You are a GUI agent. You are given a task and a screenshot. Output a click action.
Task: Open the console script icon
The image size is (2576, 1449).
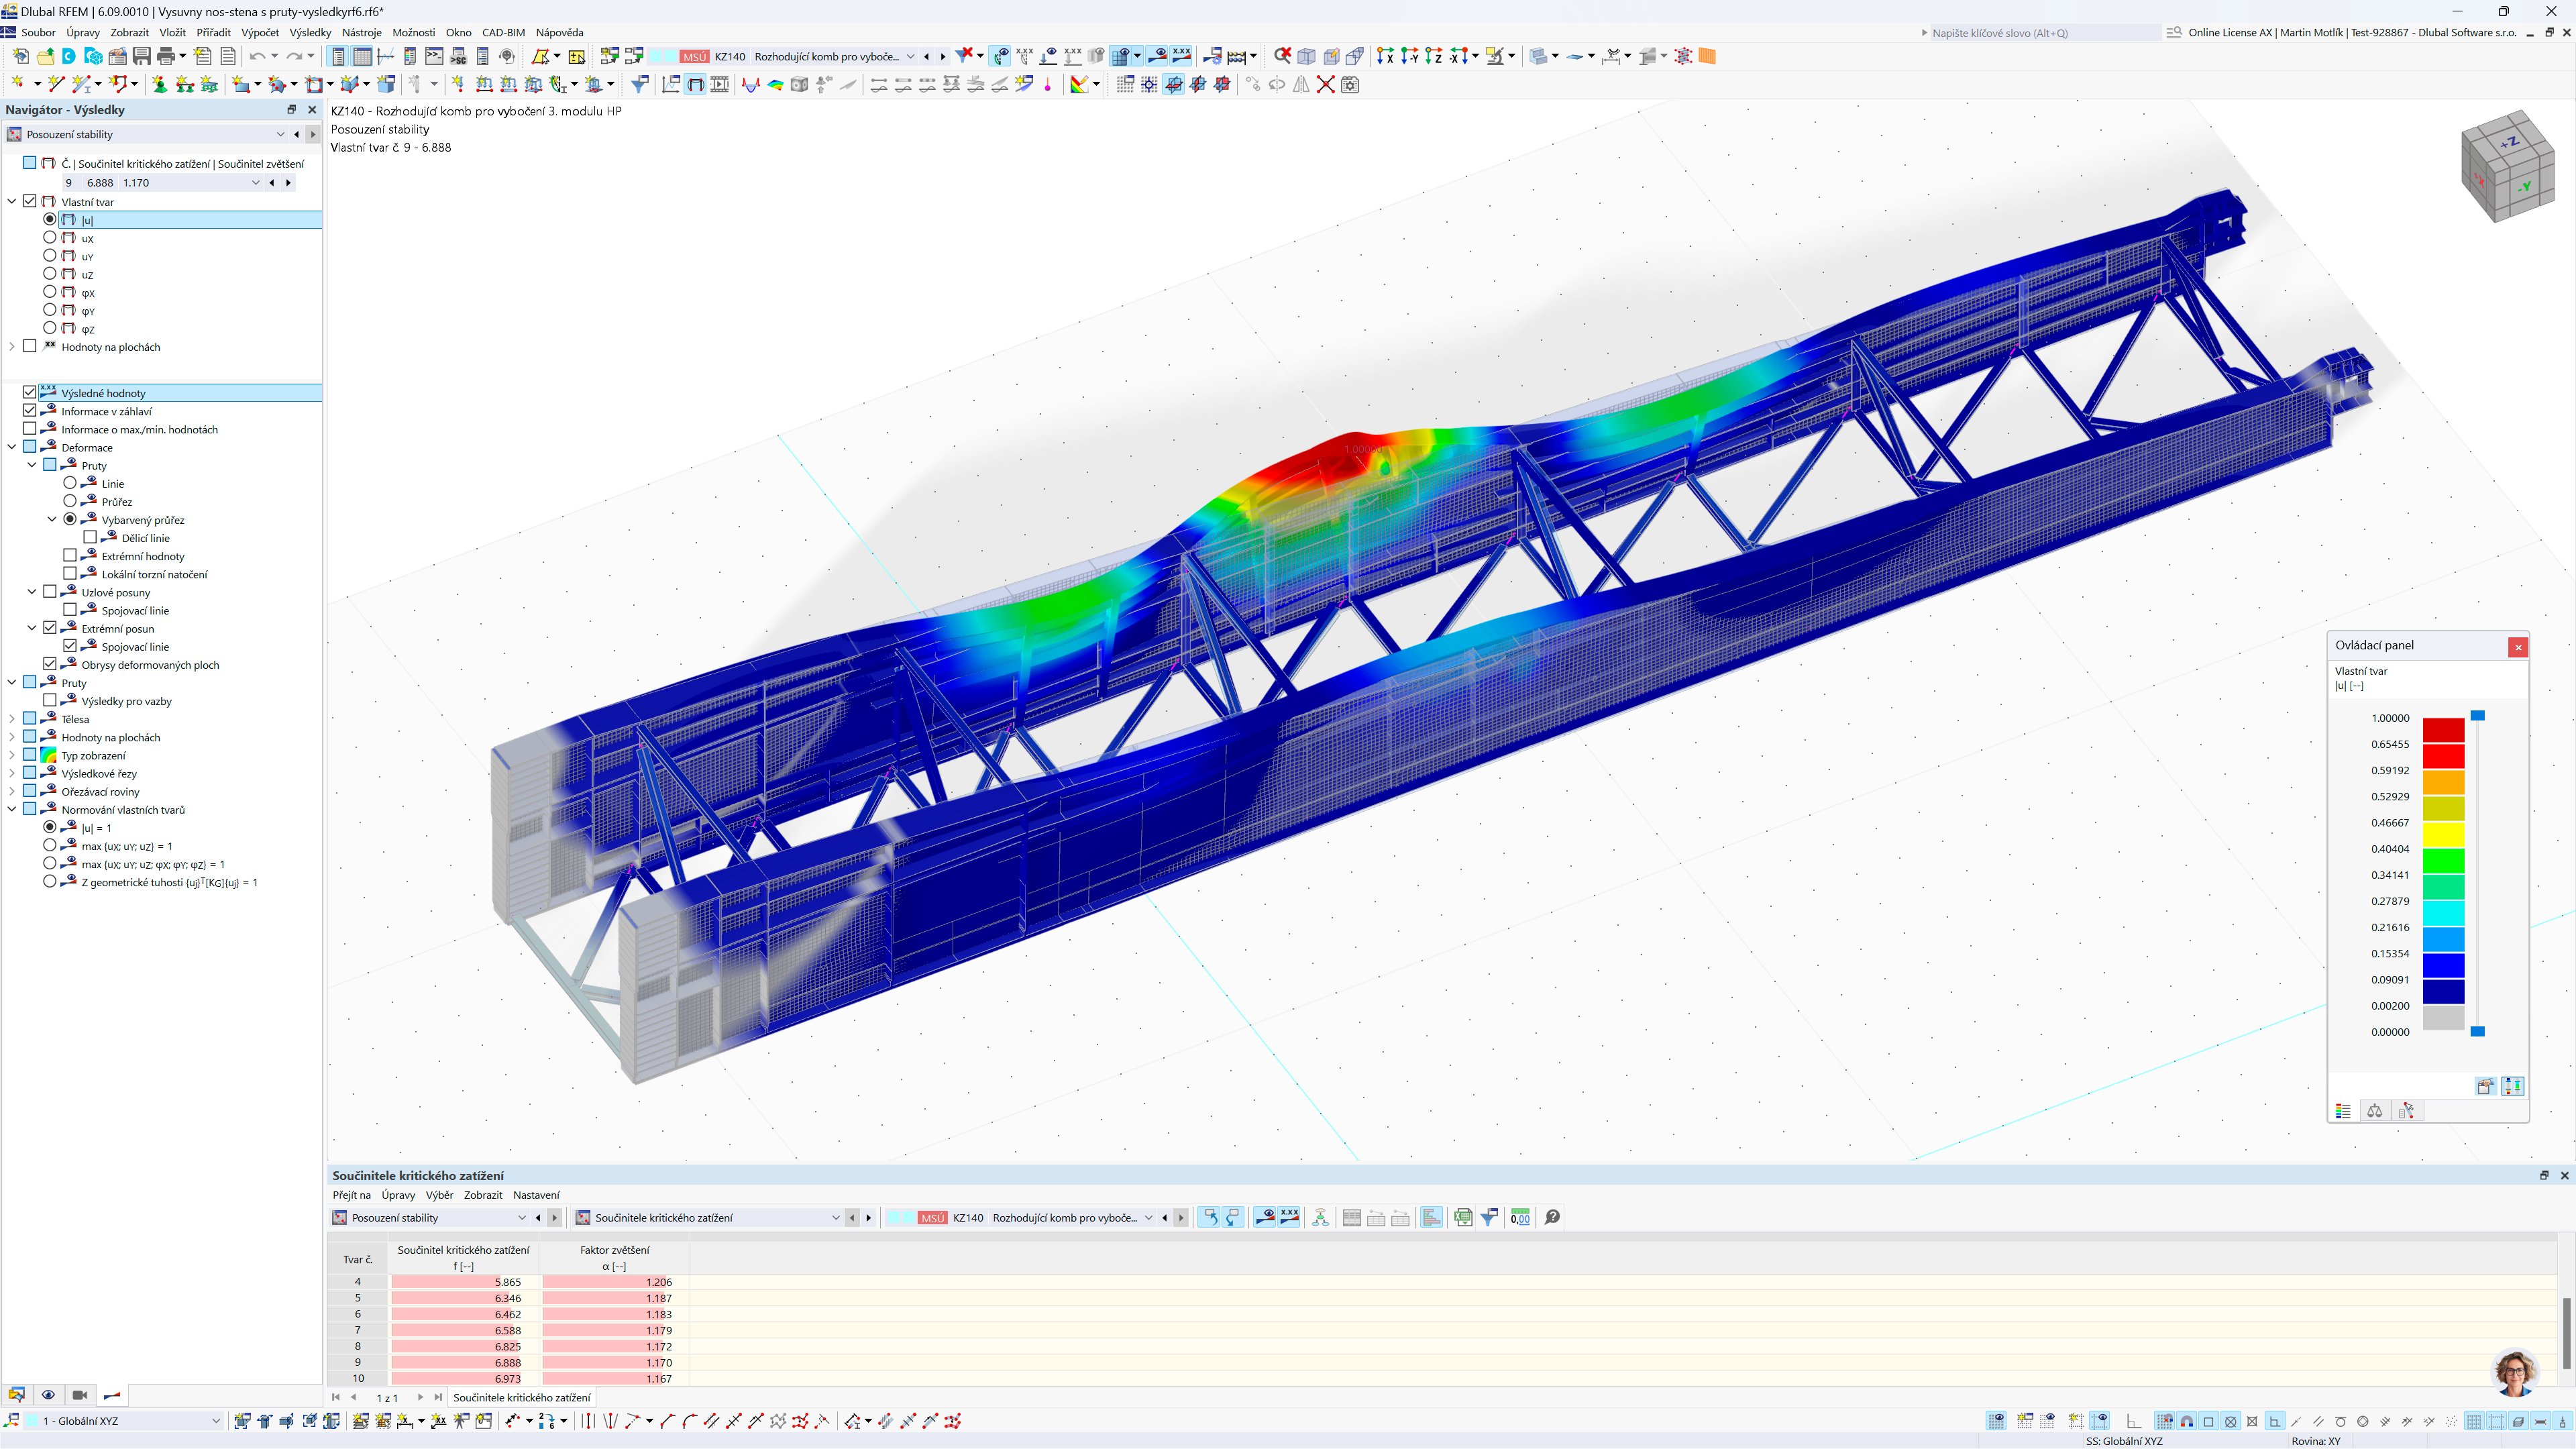434,56
